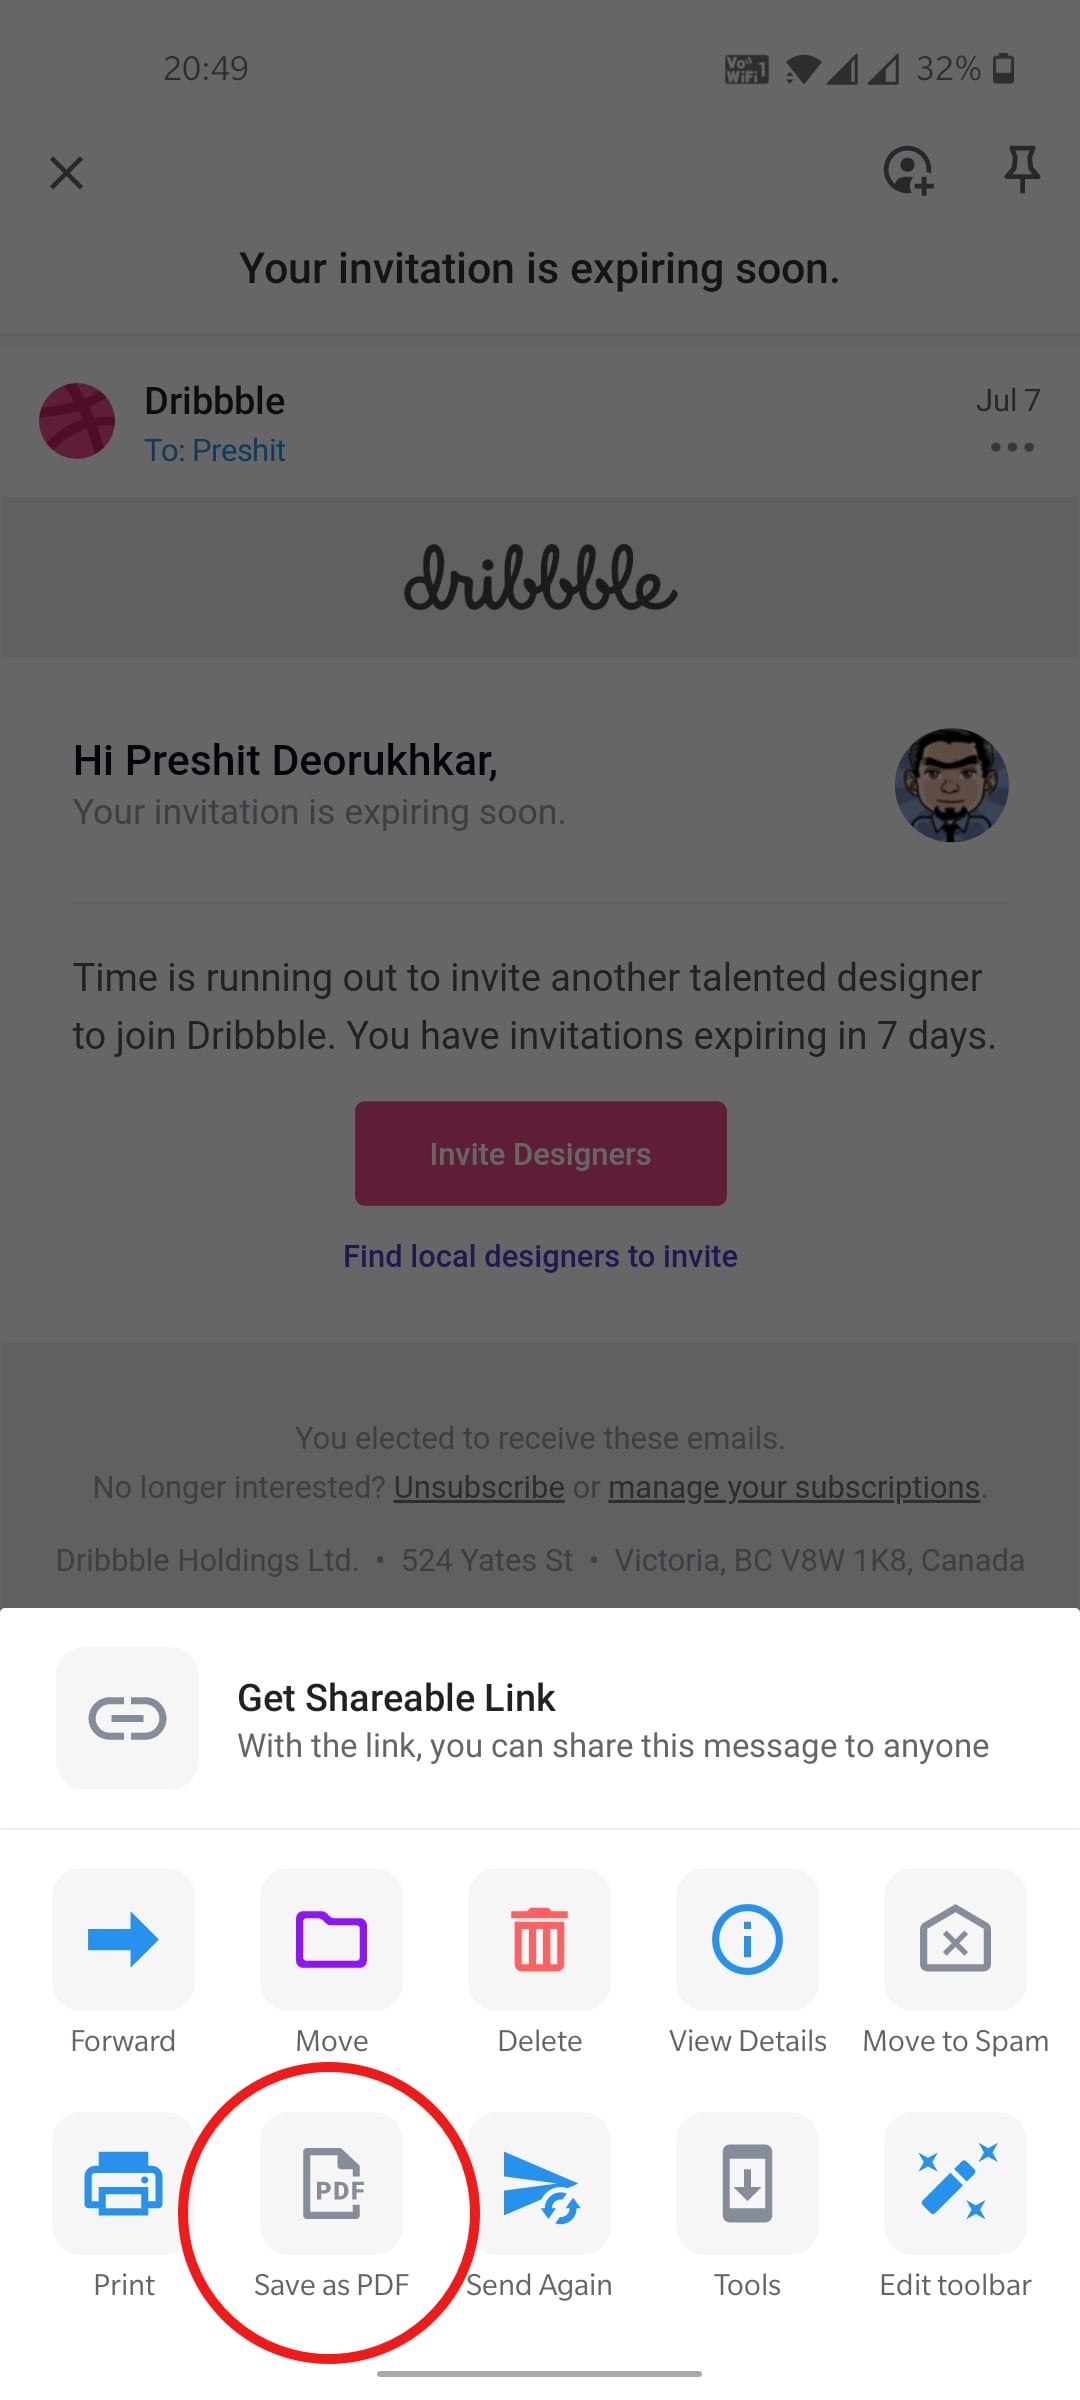The height and width of the screenshot is (2400, 1080).
Task: Tap the Dribbble sender avatar
Action: [77, 421]
